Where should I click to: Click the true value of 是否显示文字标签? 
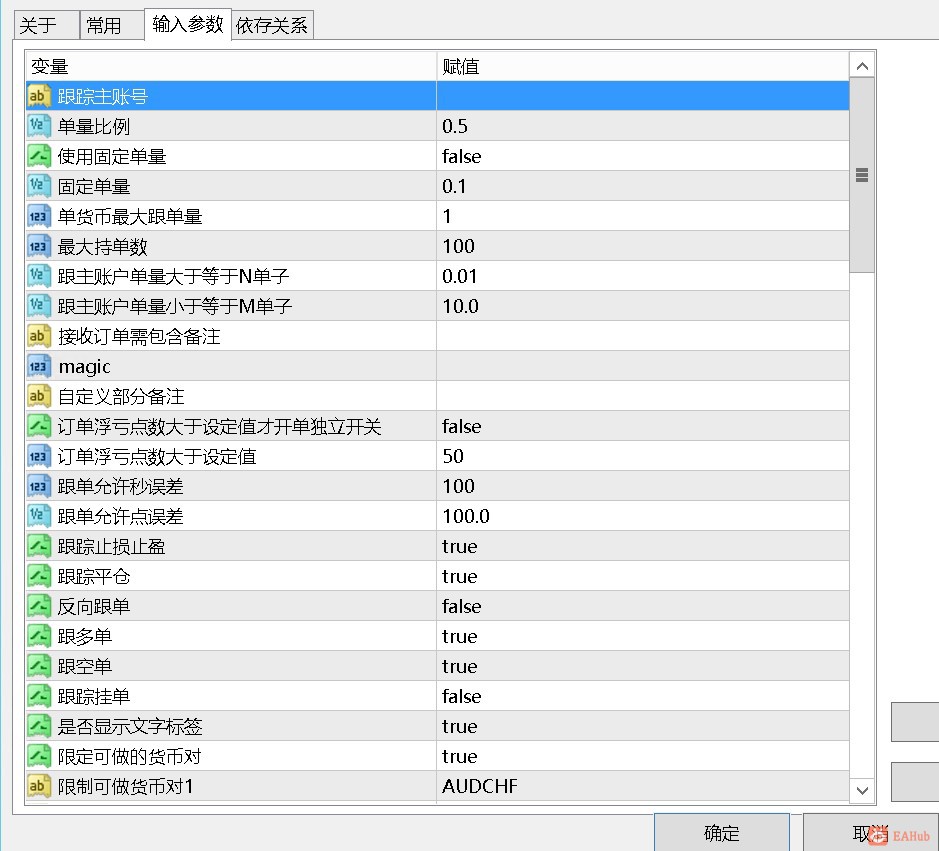[643, 726]
